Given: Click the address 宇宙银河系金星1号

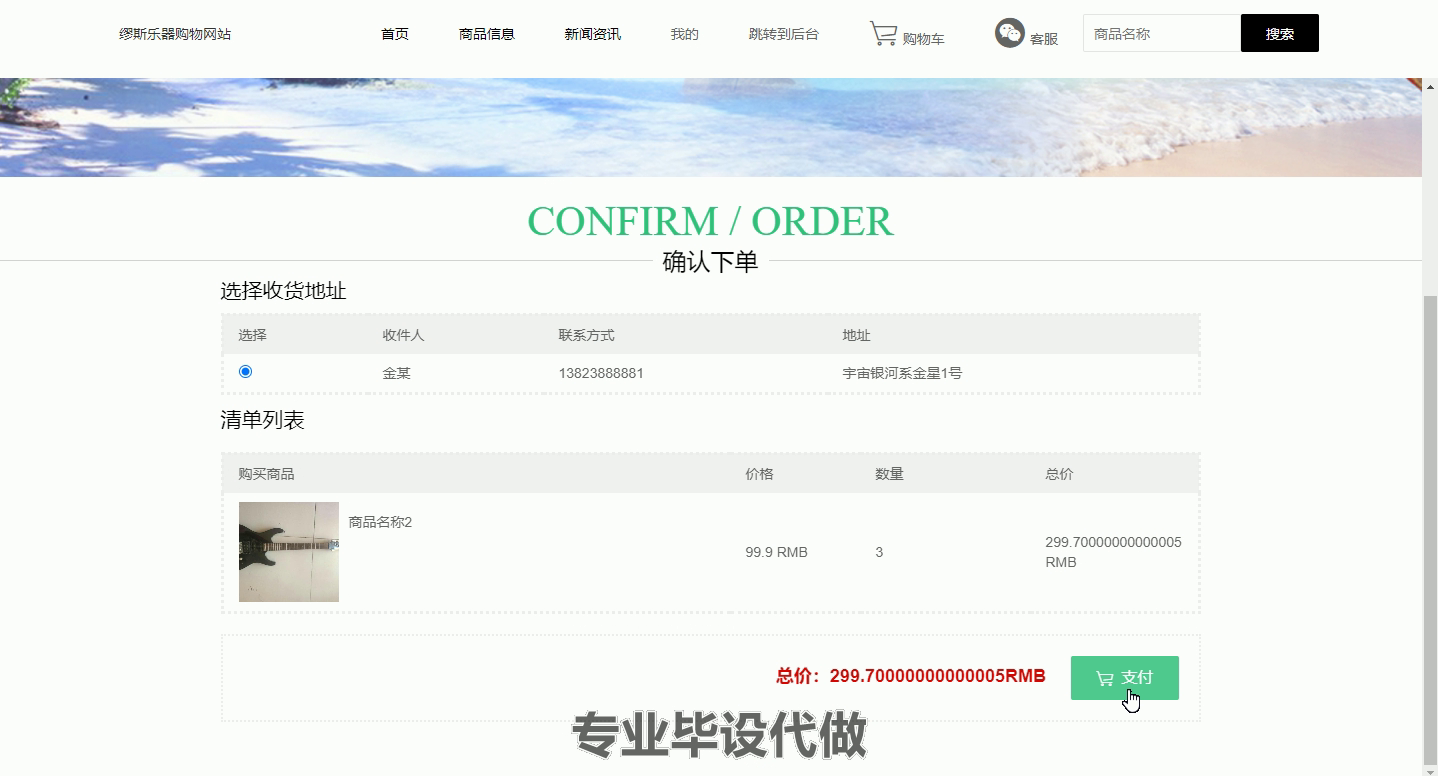Looking at the screenshot, I should point(902,373).
